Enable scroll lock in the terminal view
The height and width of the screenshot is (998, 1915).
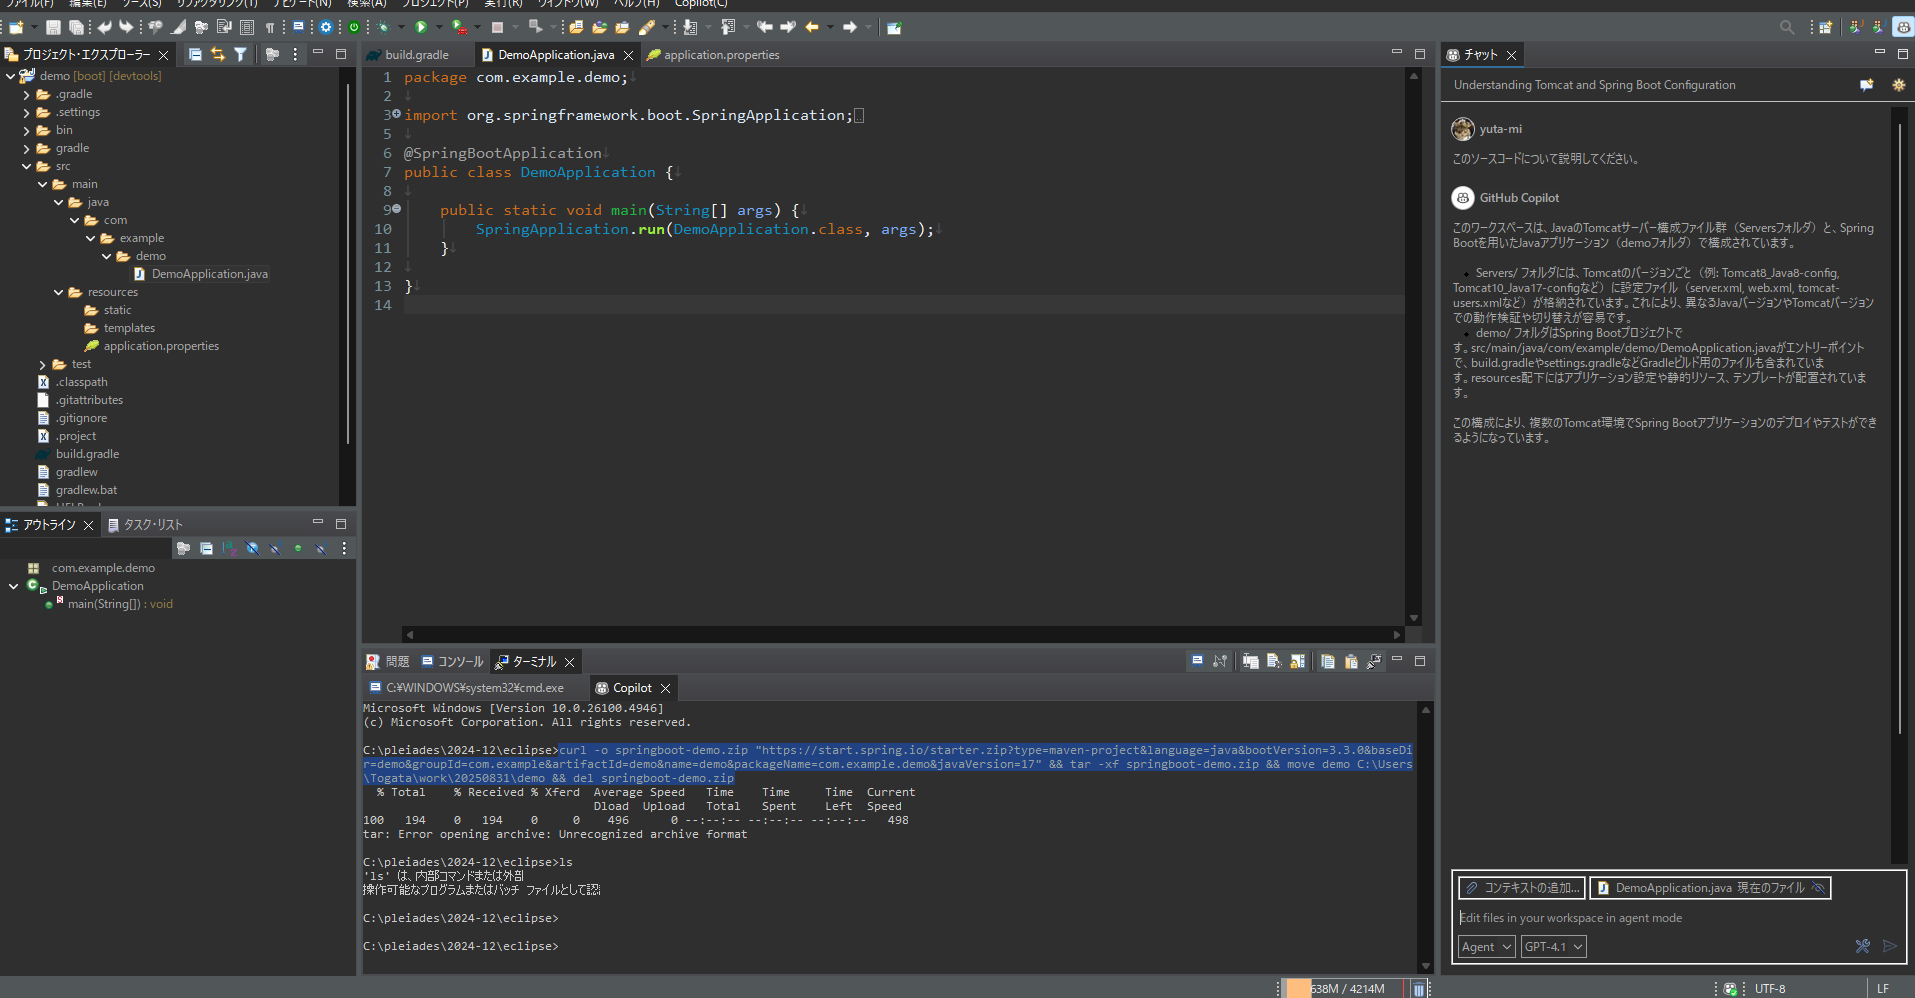tap(1297, 661)
